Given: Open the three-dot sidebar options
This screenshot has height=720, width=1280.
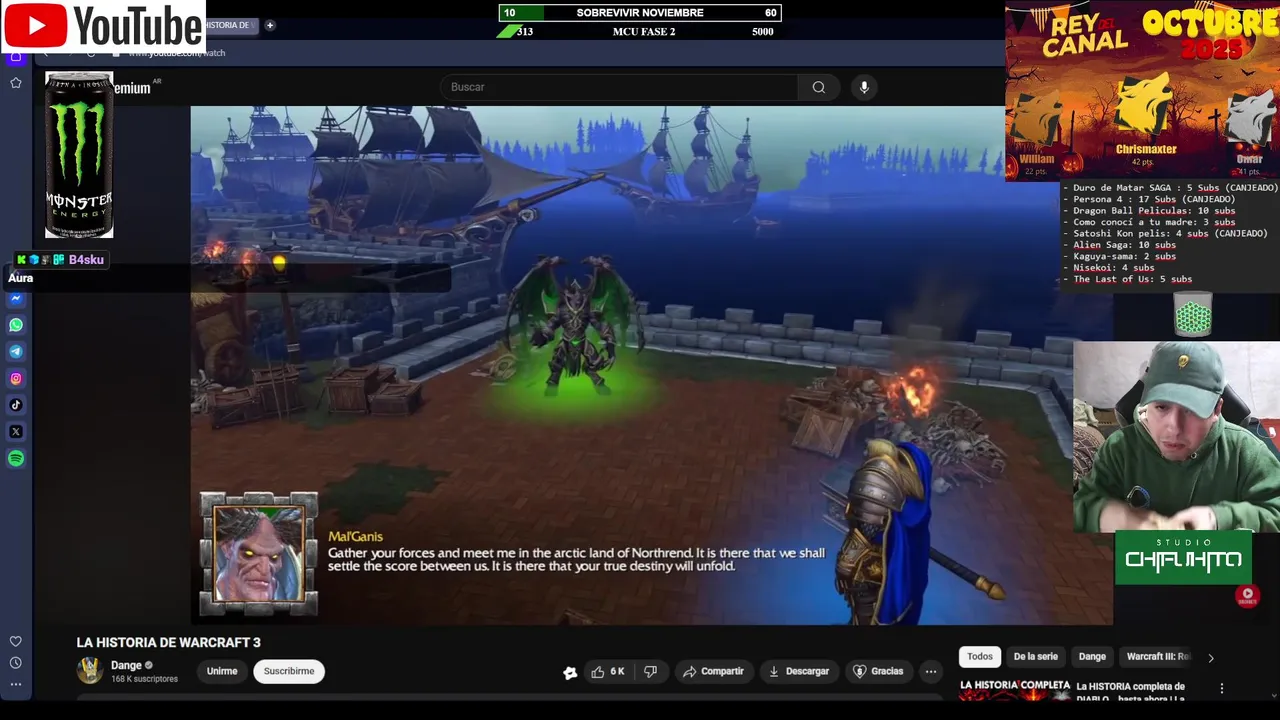Looking at the screenshot, I should click(16, 684).
